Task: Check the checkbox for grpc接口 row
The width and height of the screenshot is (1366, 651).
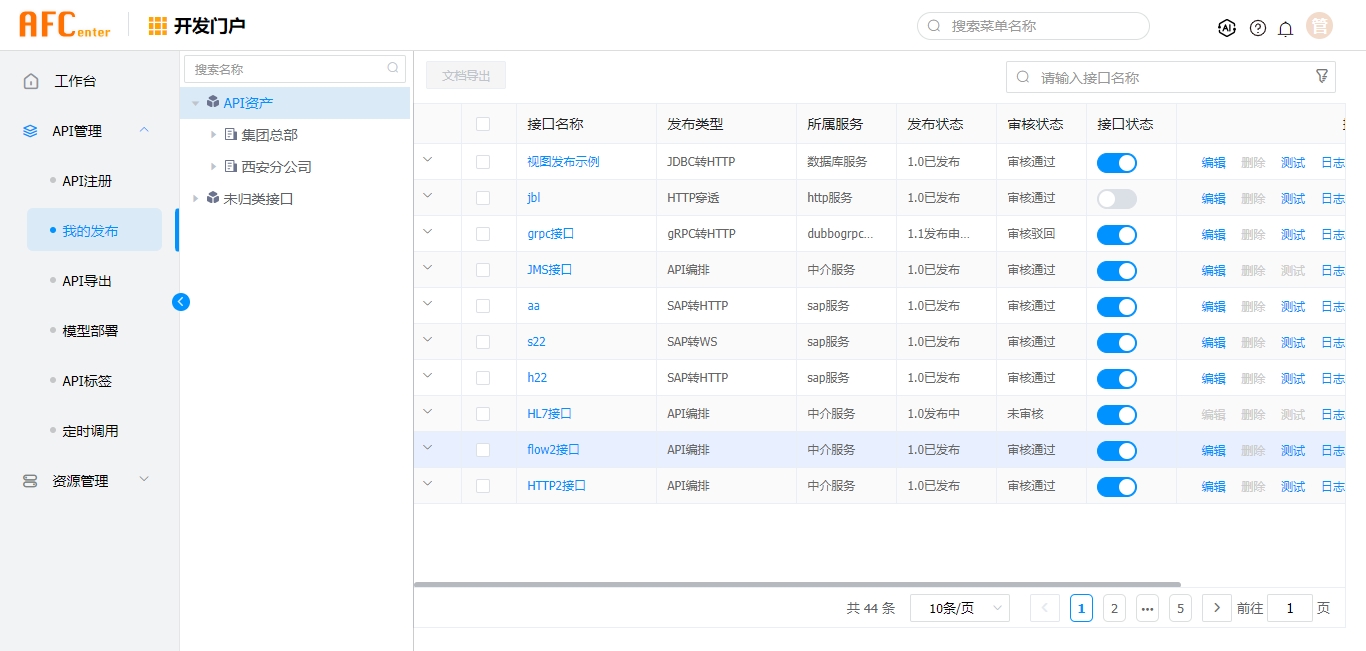Action: coord(483,234)
